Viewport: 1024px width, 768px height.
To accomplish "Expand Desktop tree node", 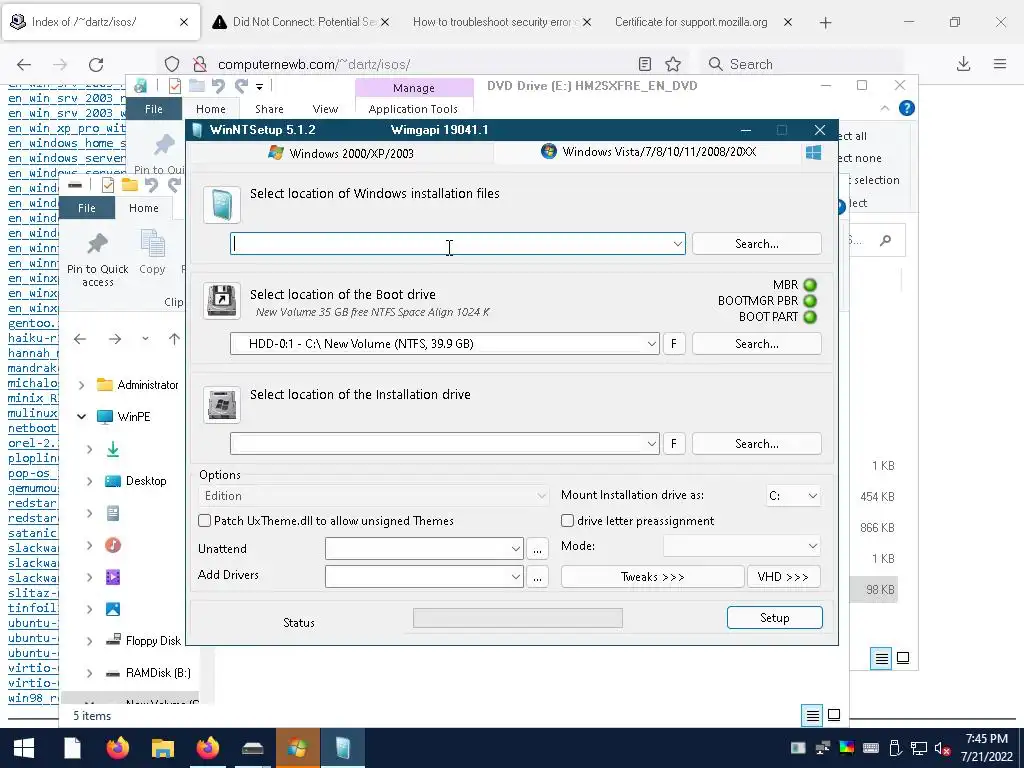I will 90,481.
